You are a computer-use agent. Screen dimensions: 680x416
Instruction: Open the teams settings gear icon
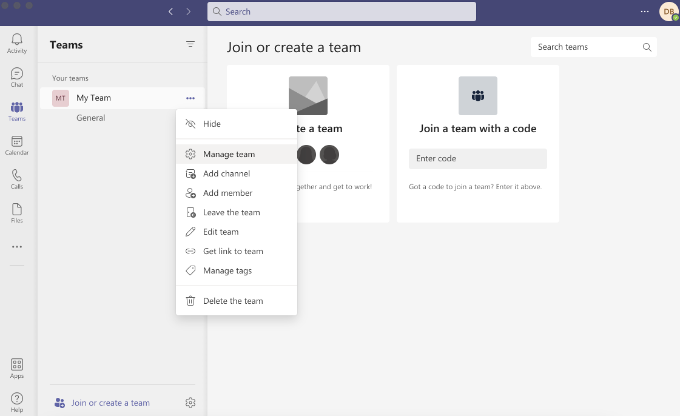(190, 403)
